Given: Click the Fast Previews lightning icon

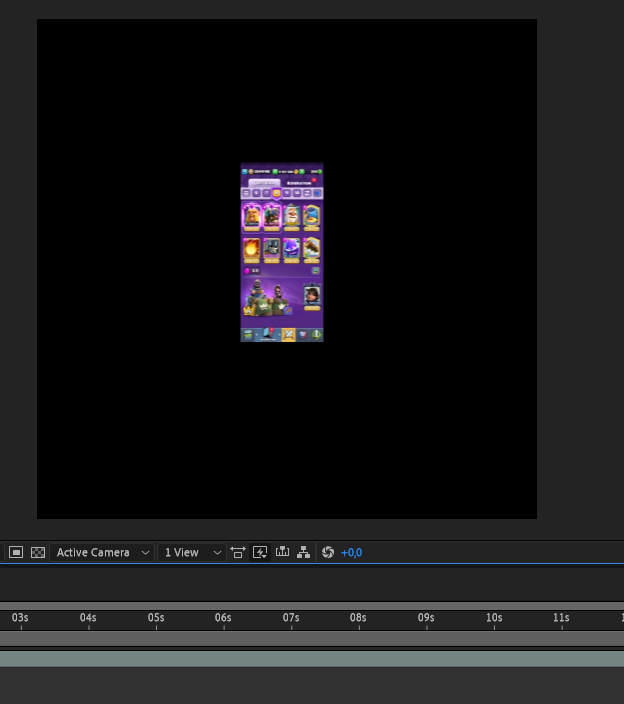Looking at the screenshot, I should 260,552.
